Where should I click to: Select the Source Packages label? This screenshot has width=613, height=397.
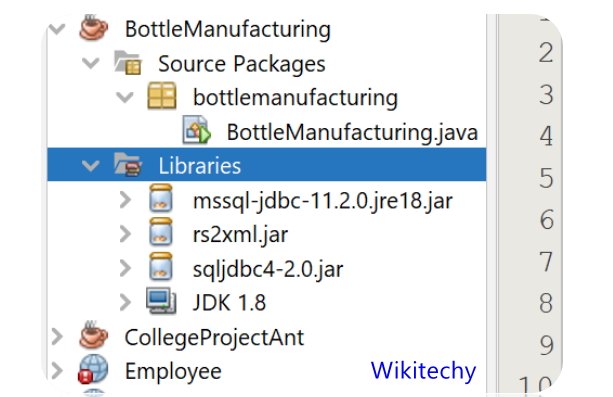[242, 64]
